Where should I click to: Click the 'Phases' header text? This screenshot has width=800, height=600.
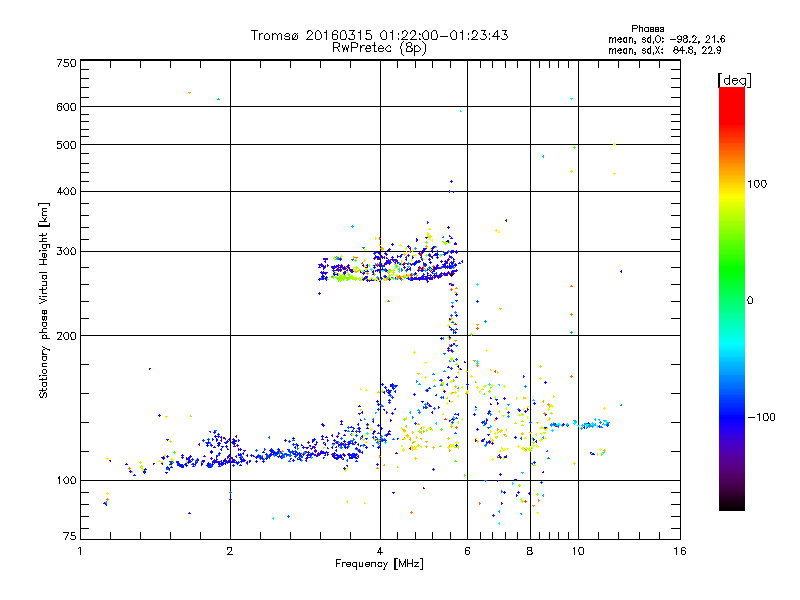coord(647,29)
